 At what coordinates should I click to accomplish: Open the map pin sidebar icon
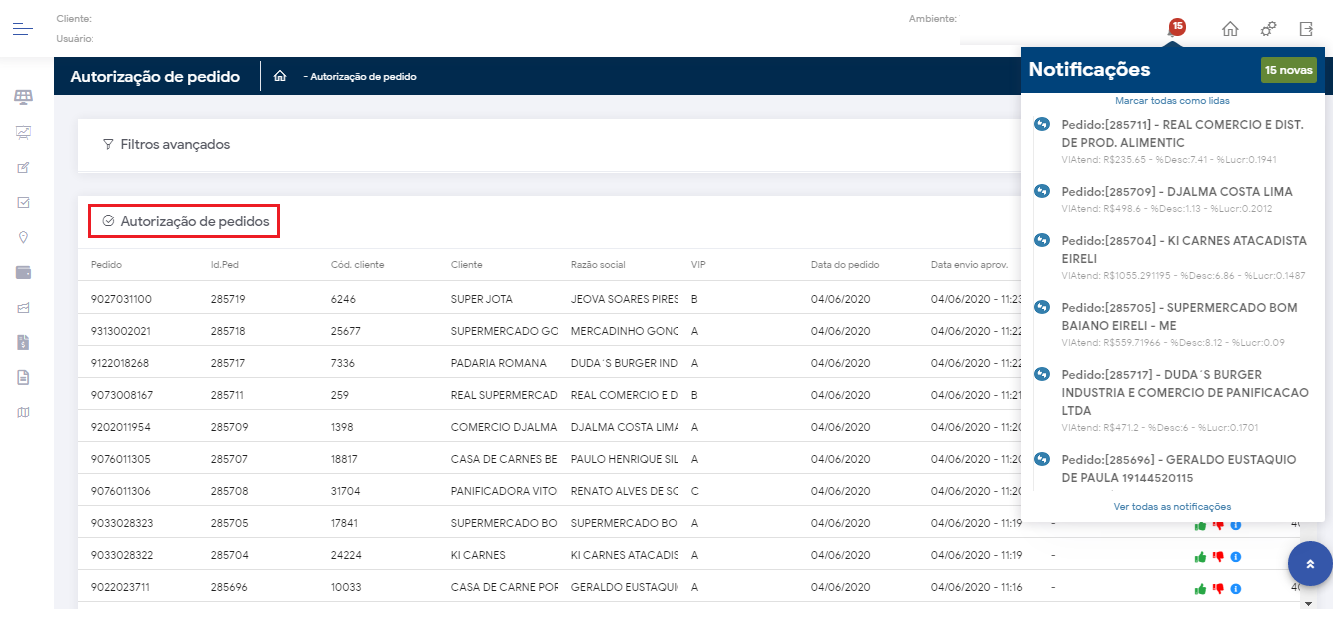[23, 237]
